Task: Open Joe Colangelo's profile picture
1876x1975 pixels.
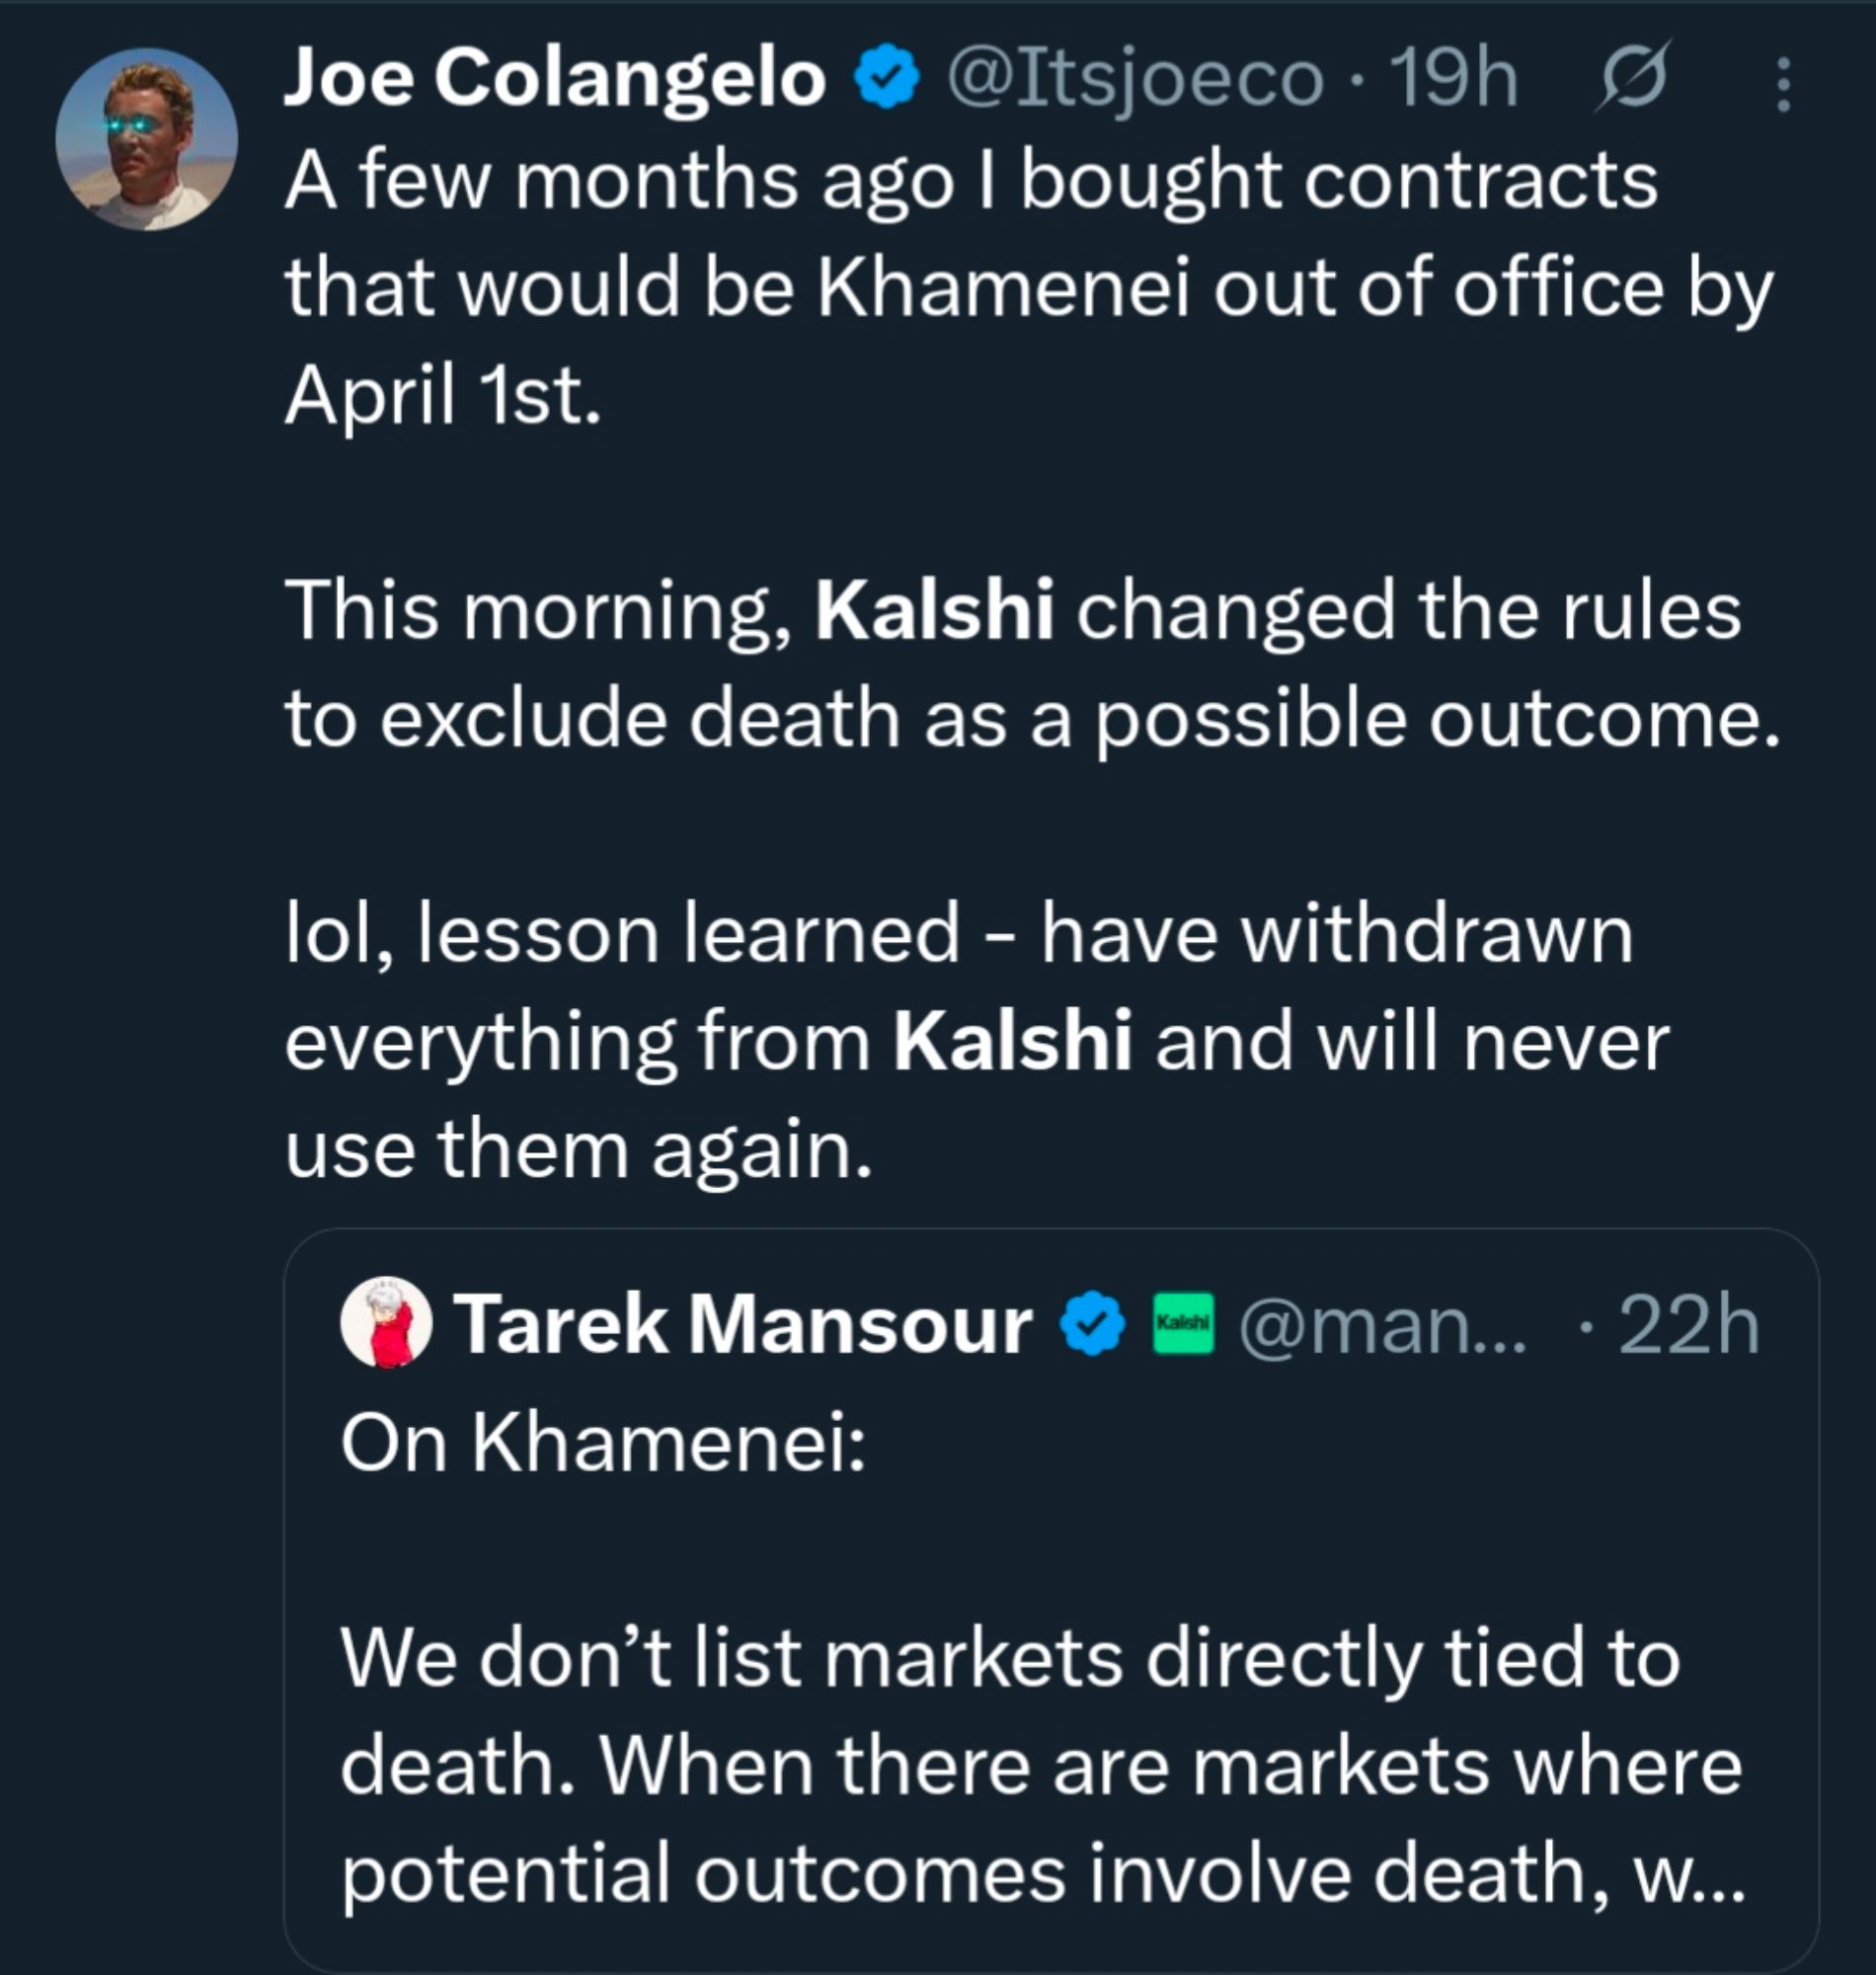Action: [146, 139]
